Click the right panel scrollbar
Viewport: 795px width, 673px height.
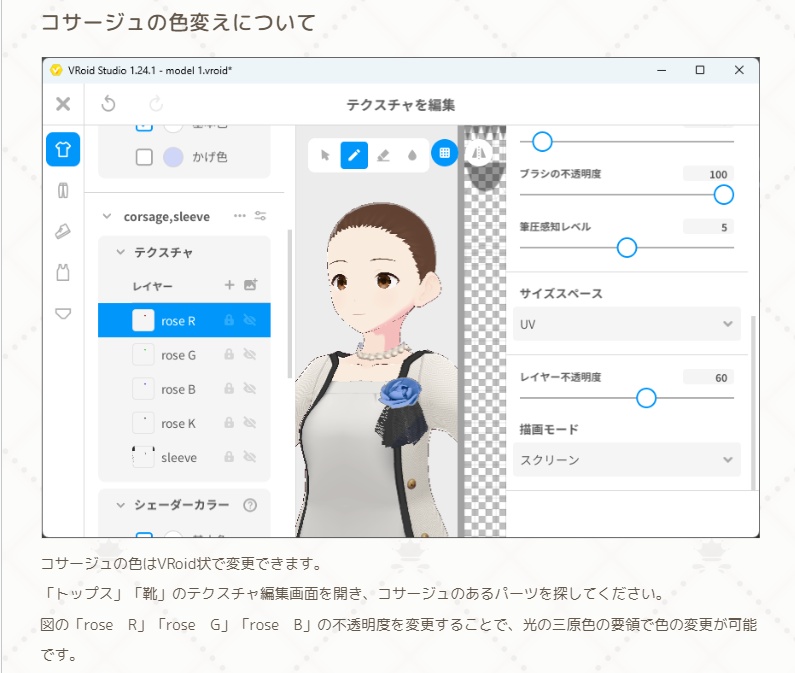tap(753, 403)
